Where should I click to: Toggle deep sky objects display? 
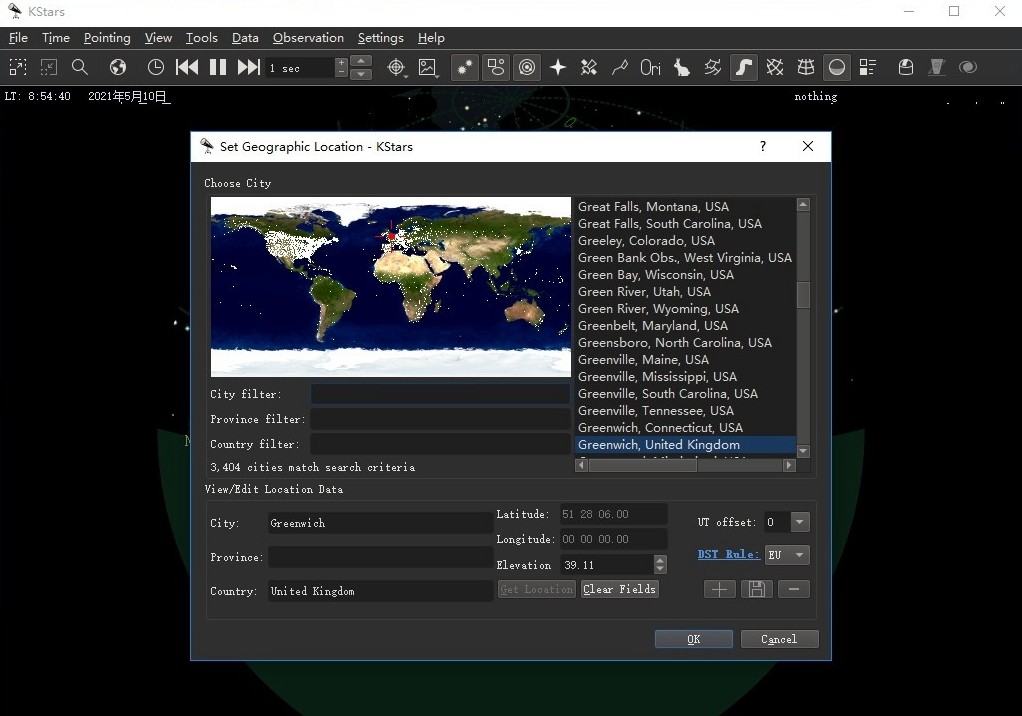(496, 67)
